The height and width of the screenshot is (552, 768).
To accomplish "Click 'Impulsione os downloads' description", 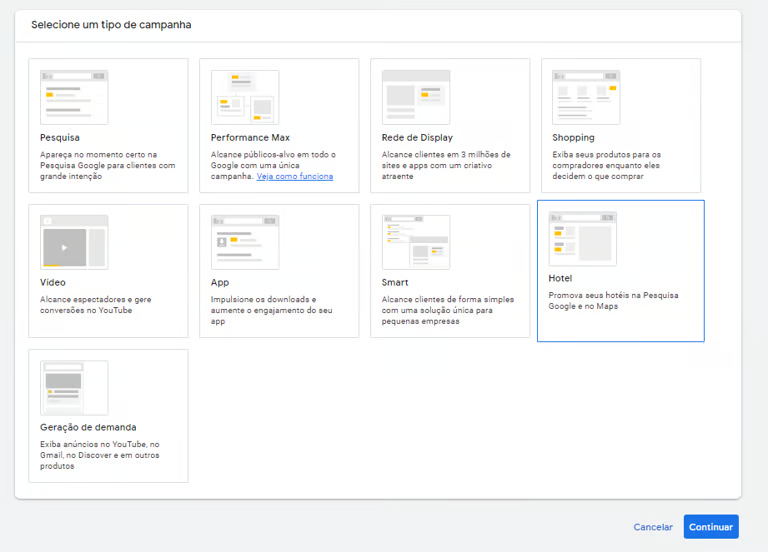I will coord(272,310).
